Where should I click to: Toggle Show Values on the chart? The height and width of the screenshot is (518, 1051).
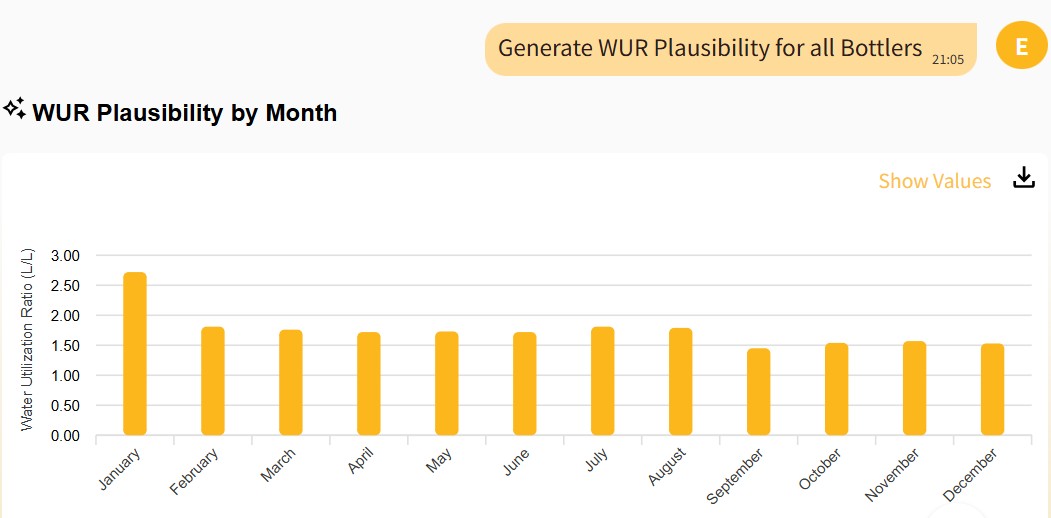[934, 181]
